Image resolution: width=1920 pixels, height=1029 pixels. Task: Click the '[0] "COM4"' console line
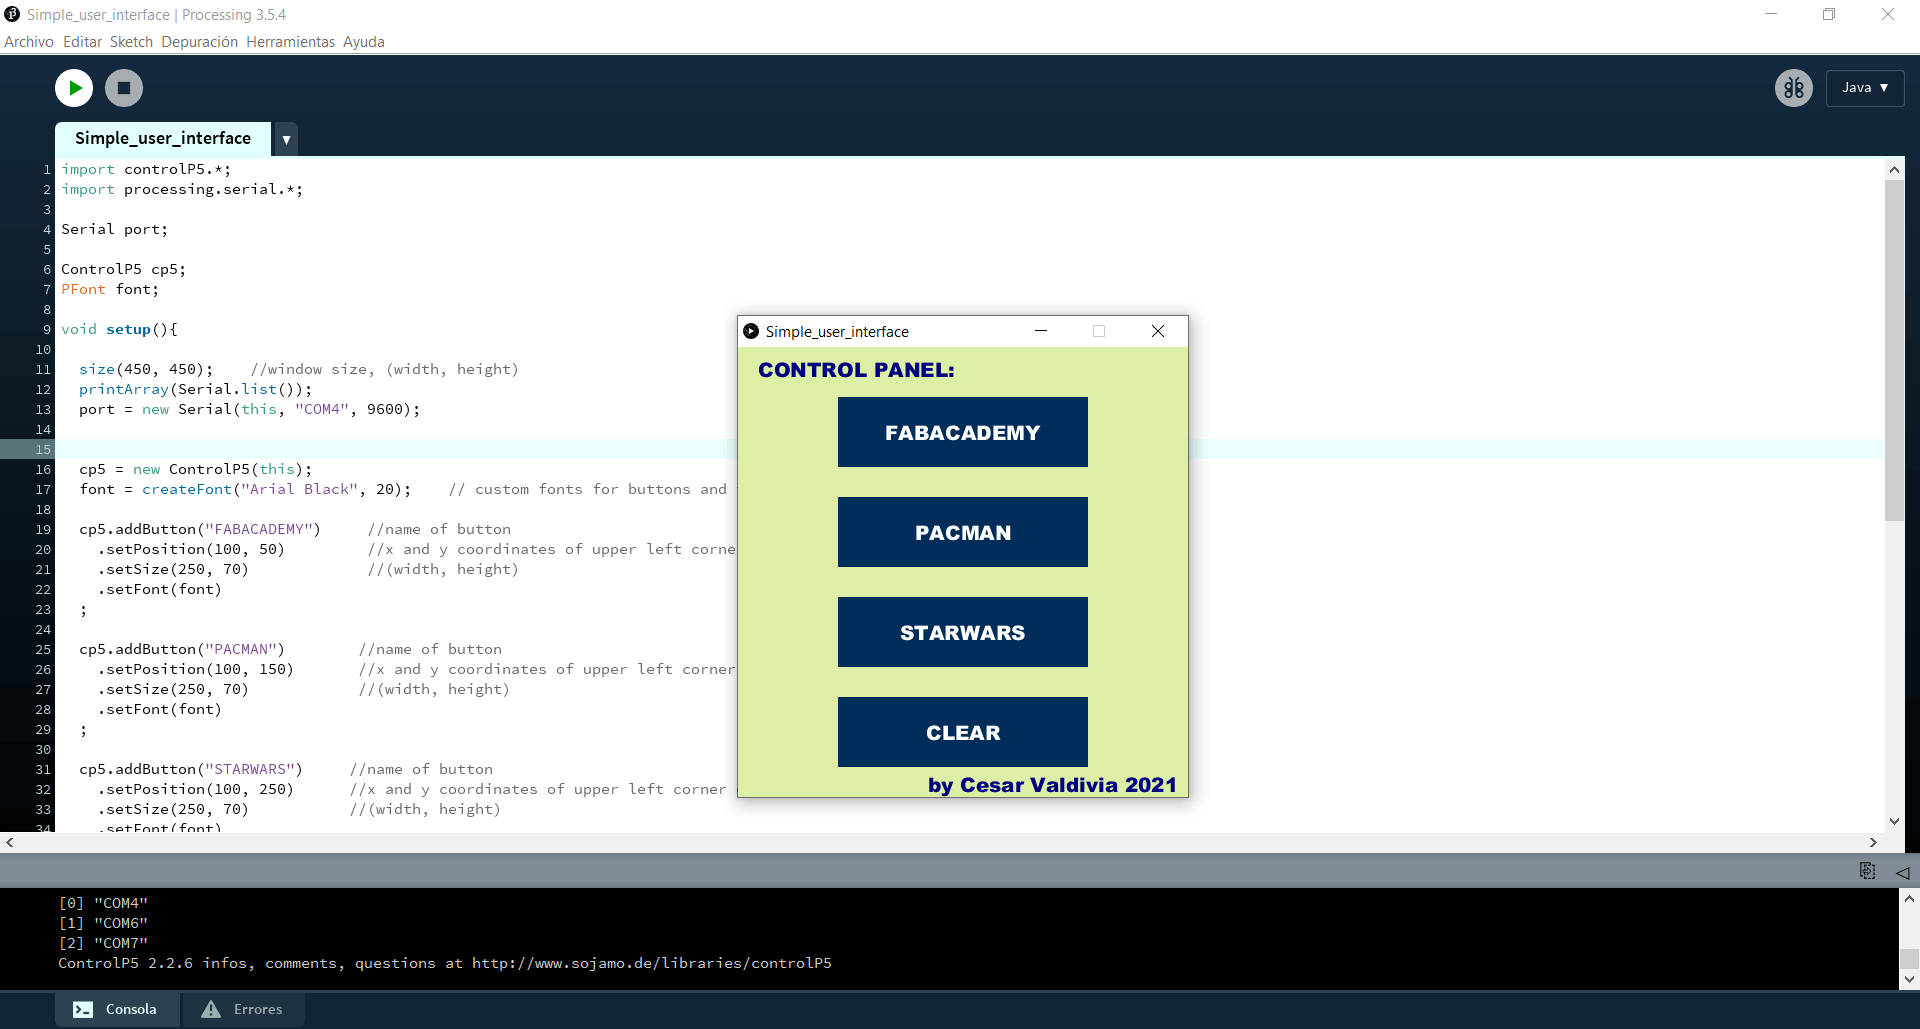(x=103, y=903)
